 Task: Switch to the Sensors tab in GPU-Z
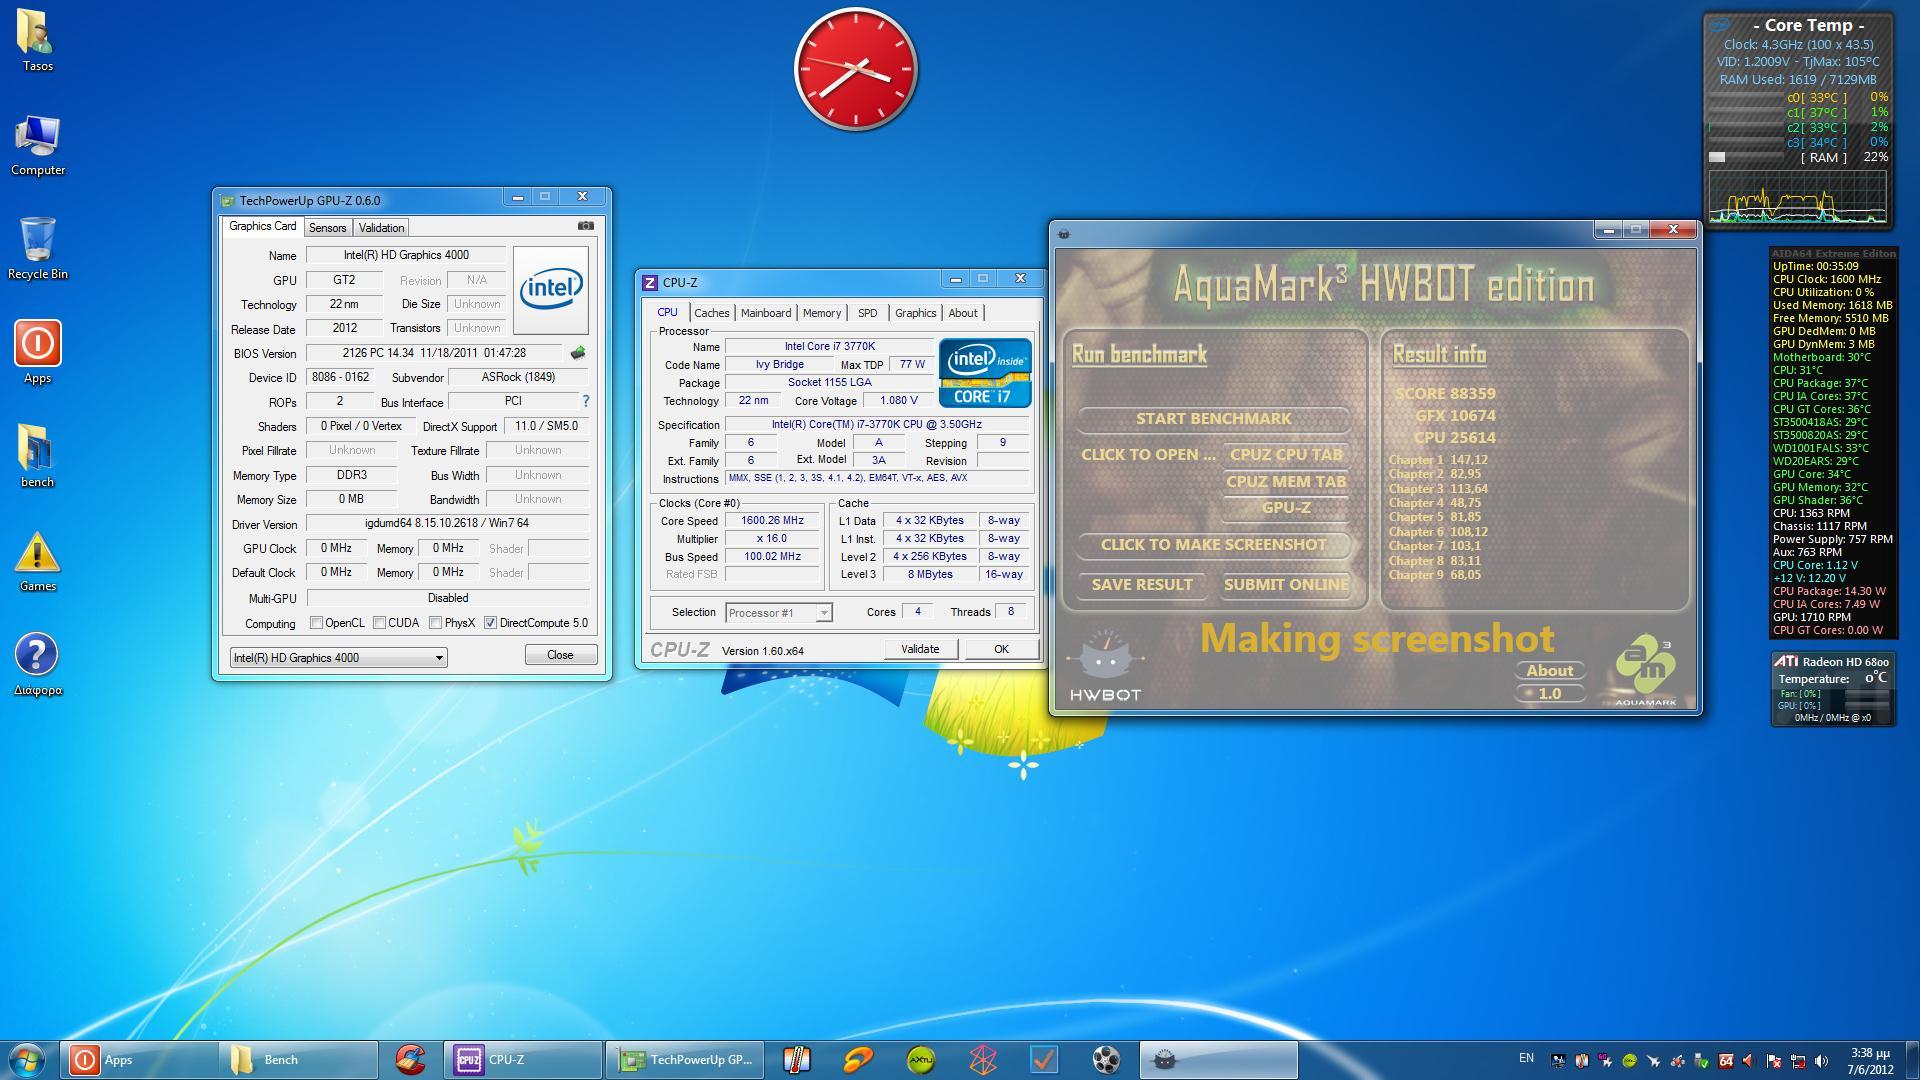(x=327, y=228)
